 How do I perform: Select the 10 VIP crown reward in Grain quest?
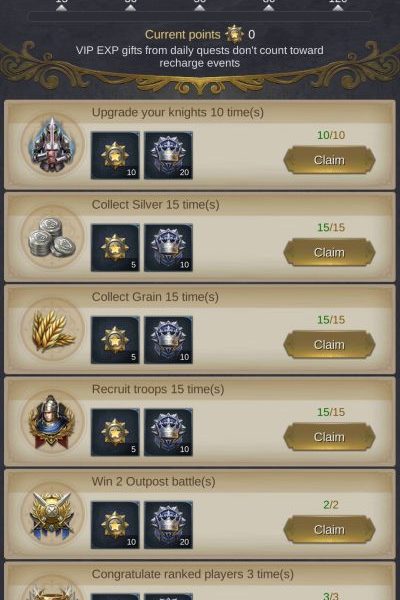(168, 340)
